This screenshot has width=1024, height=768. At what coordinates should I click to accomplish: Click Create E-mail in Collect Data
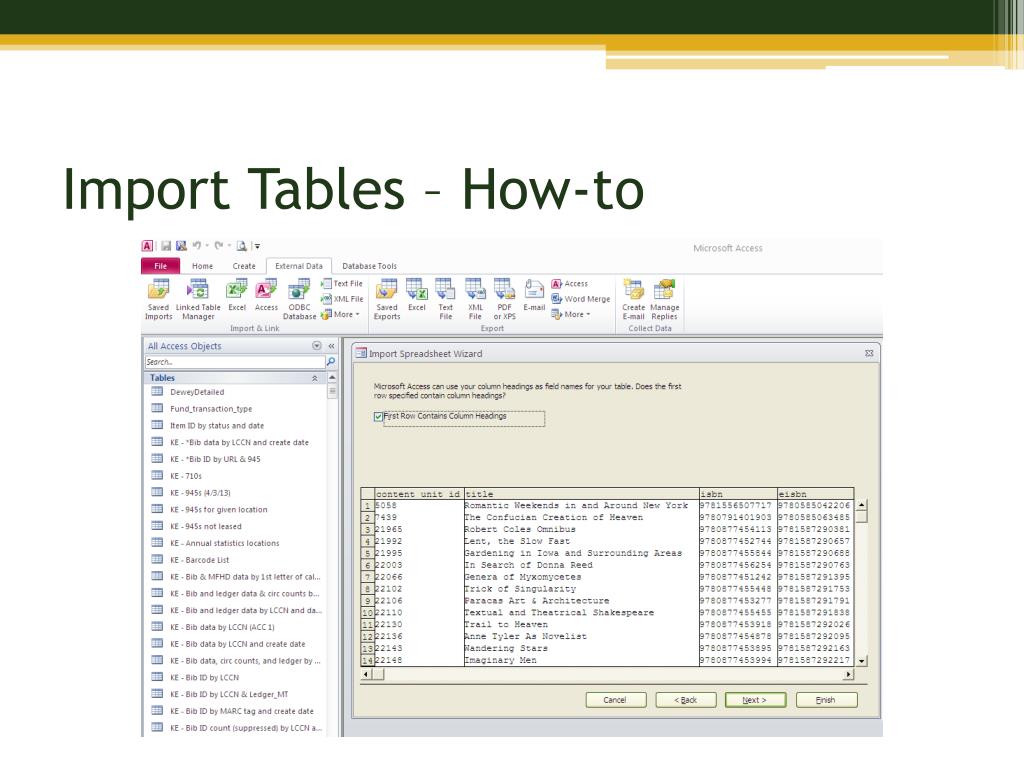[x=633, y=299]
